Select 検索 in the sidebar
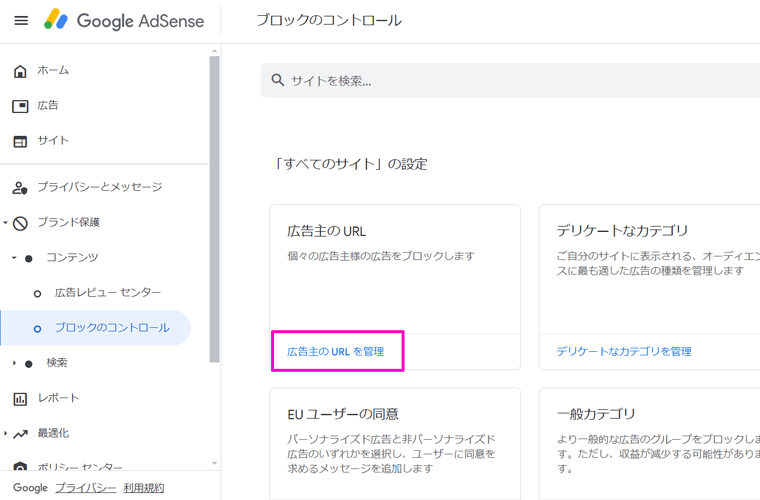Image resolution: width=760 pixels, height=500 pixels. pyautogui.click(x=57, y=363)
